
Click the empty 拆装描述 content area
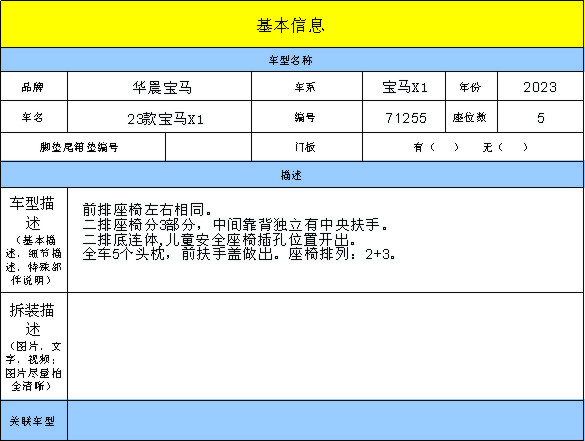325,346
